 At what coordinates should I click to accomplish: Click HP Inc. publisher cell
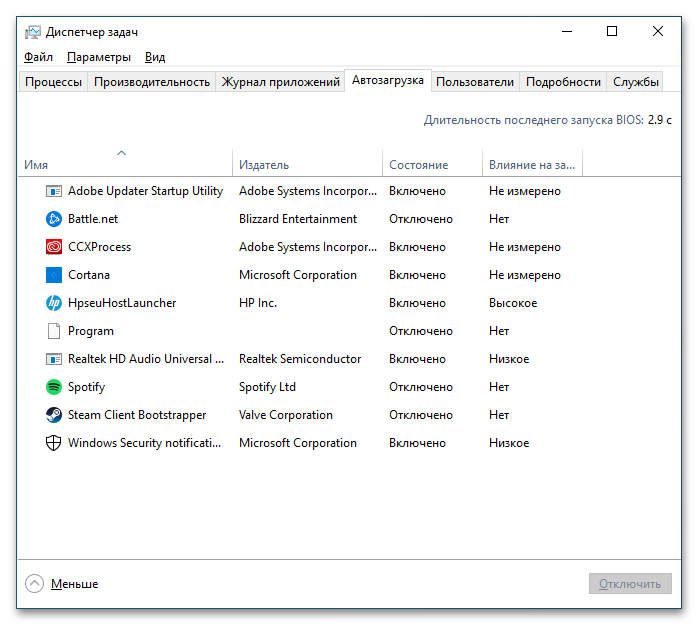point(258,303)
